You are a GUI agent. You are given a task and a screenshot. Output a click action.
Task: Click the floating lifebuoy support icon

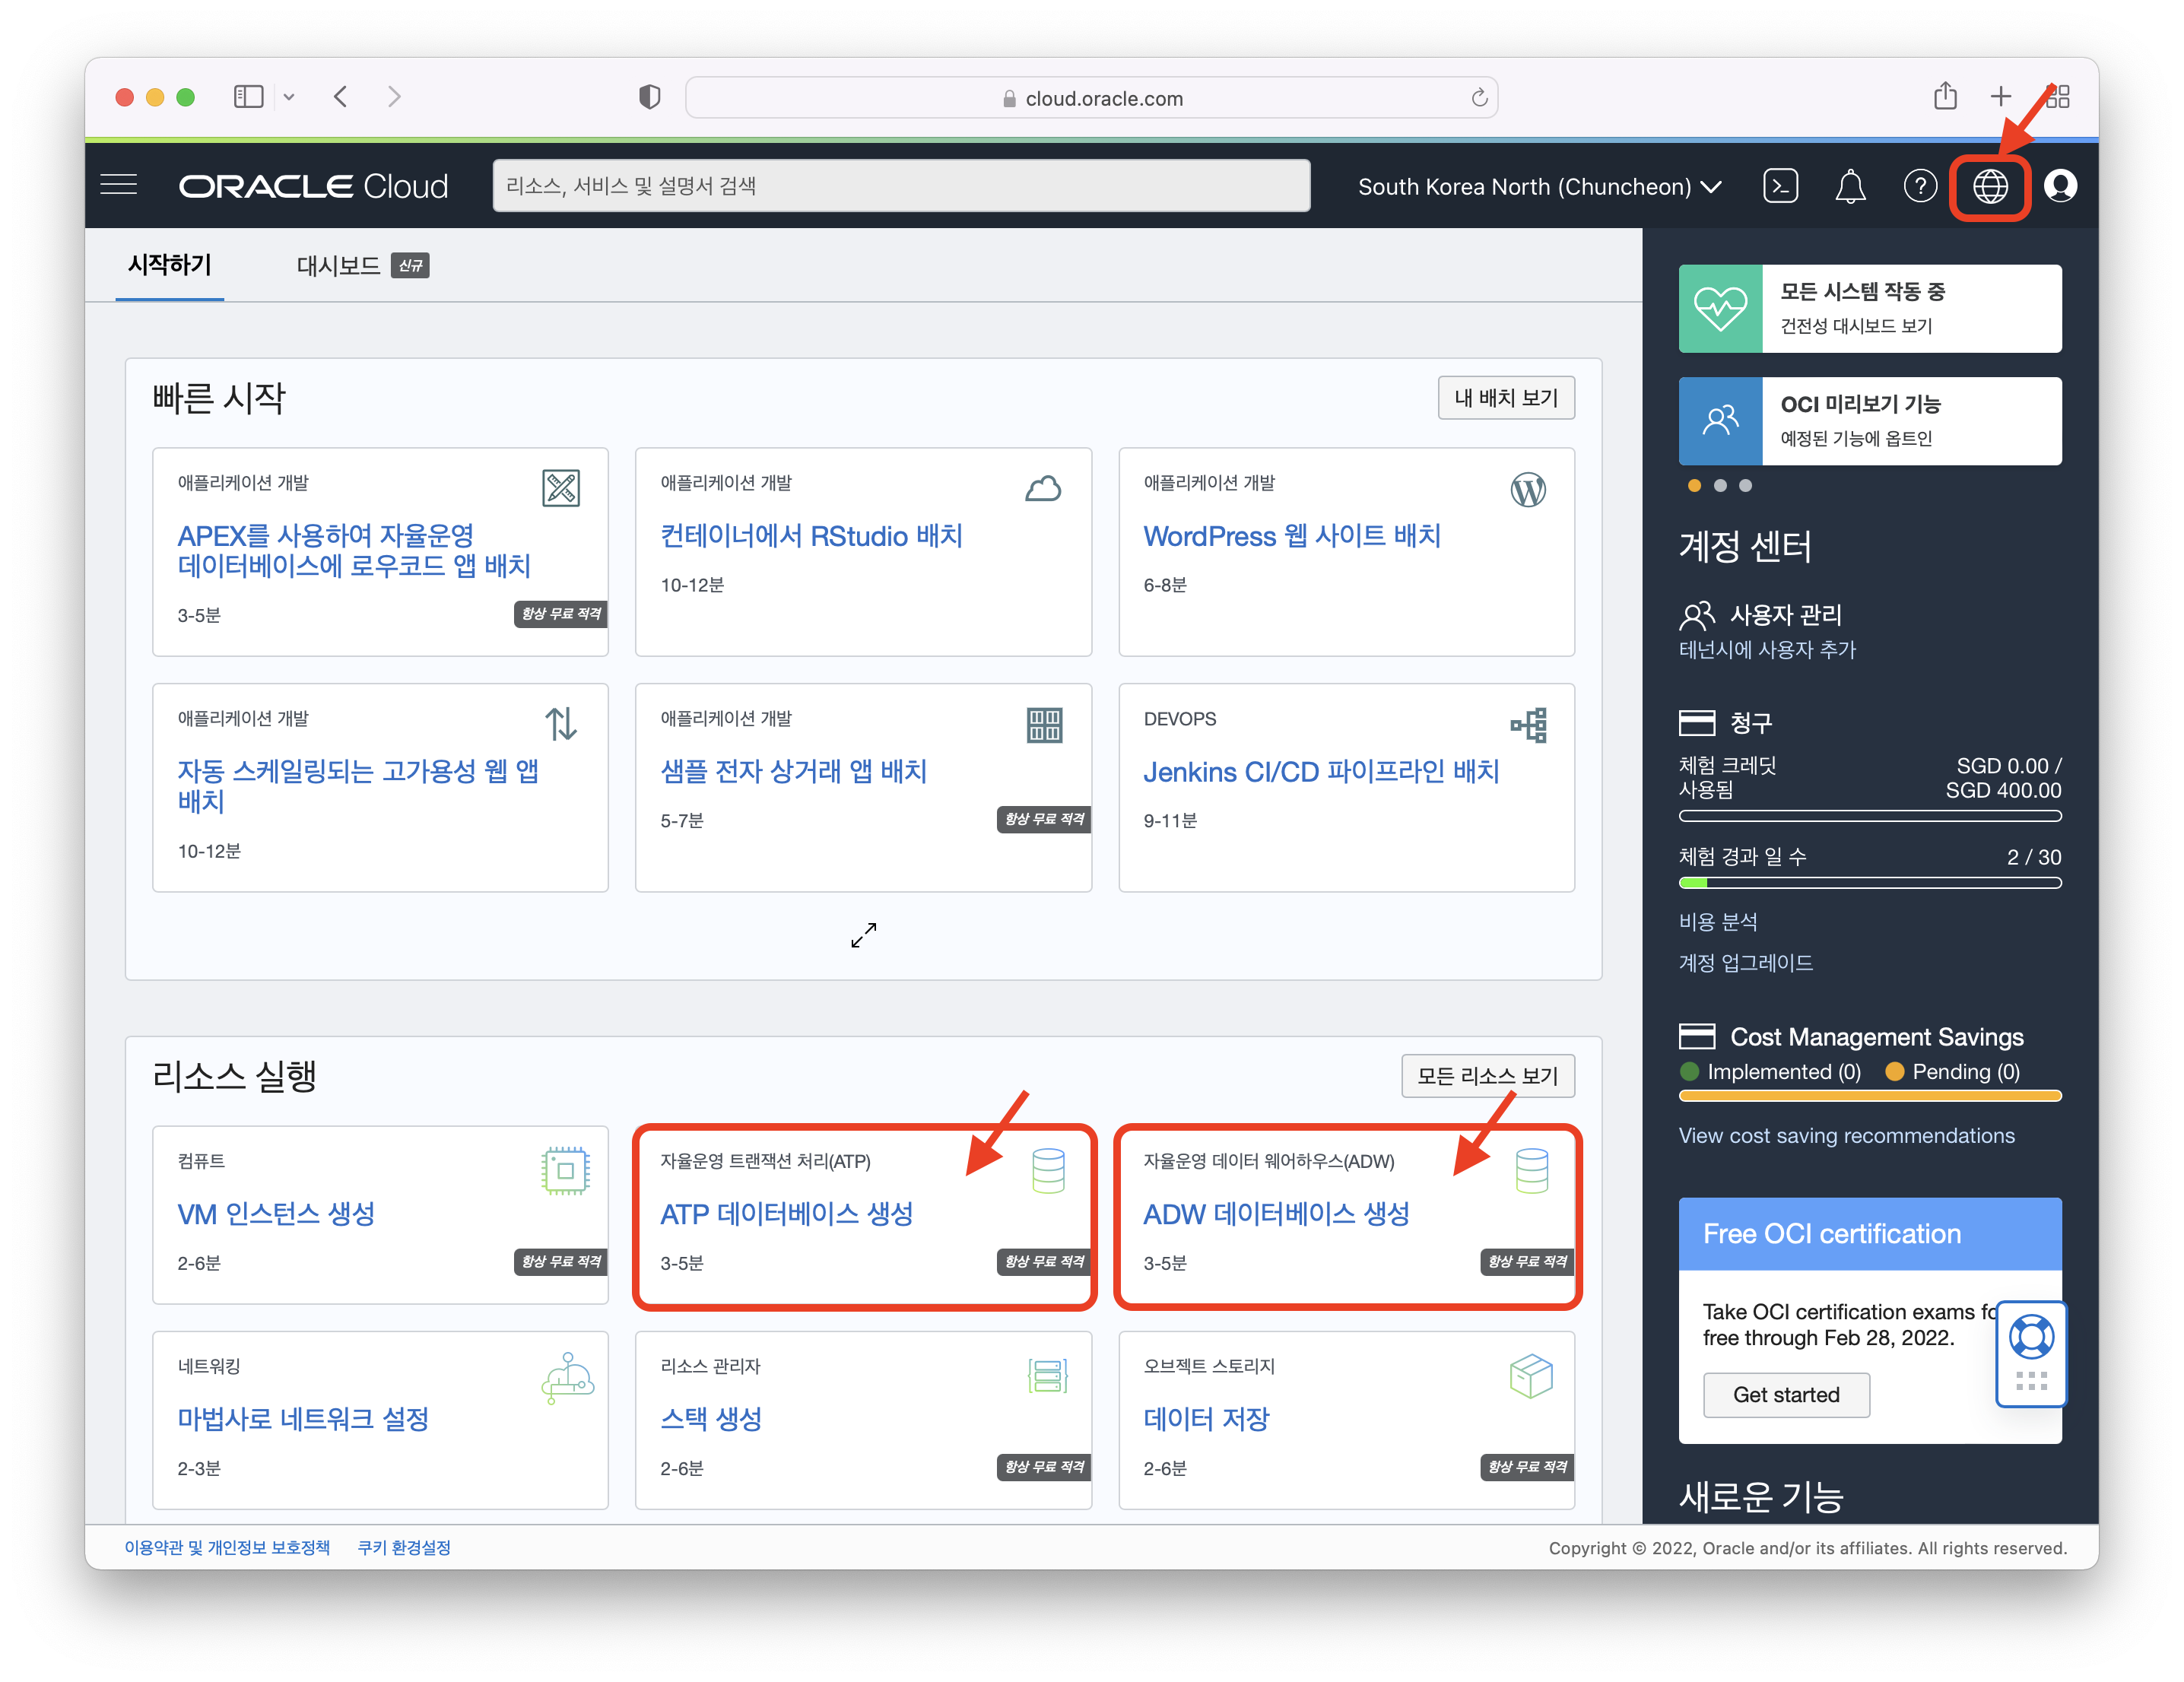click(x=2031, y=1337)
